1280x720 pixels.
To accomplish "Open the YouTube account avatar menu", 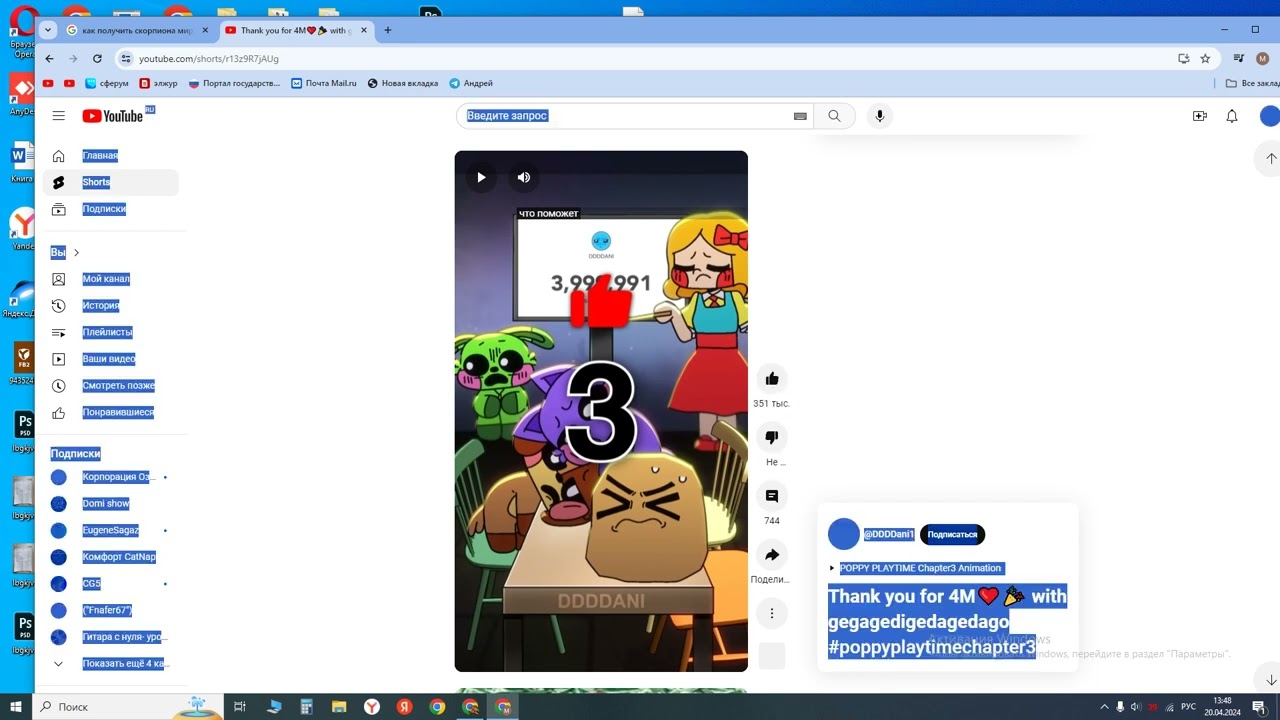I will [1269, 116].
